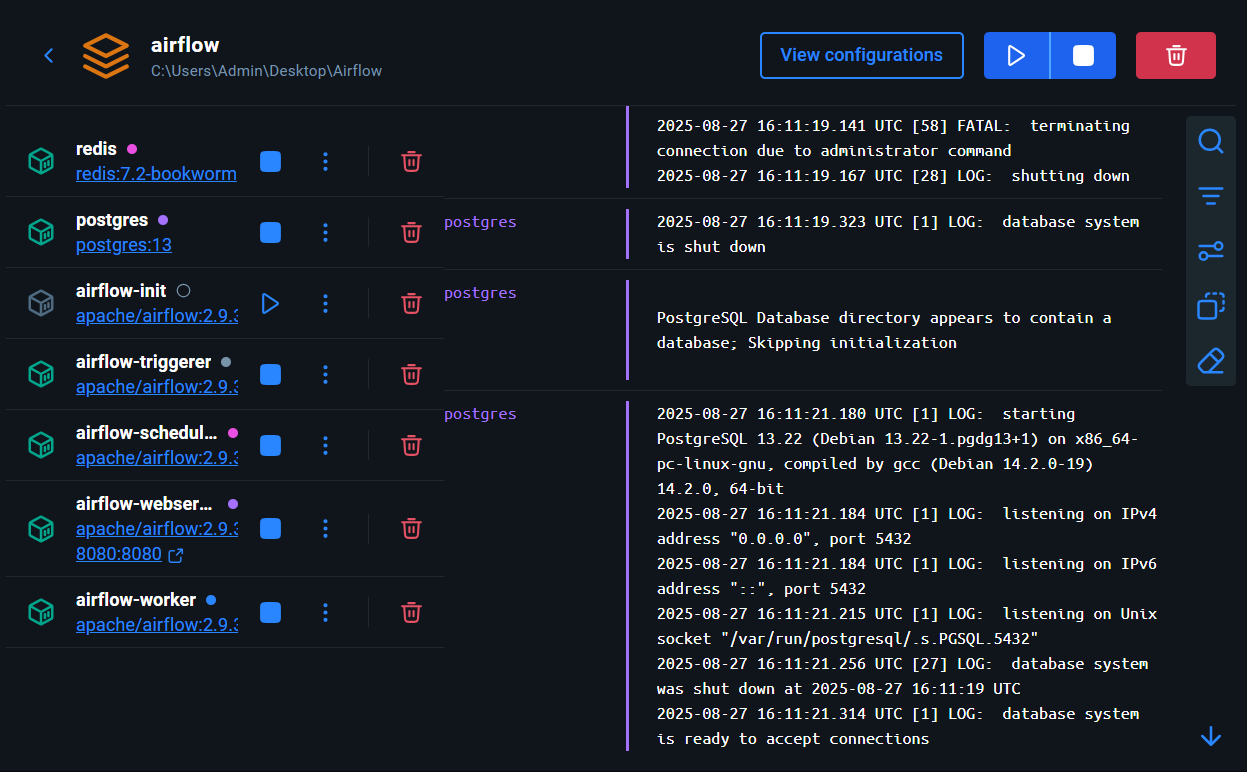
Task: Clear the terminal with eraser icon
Action: (1211, 360)
